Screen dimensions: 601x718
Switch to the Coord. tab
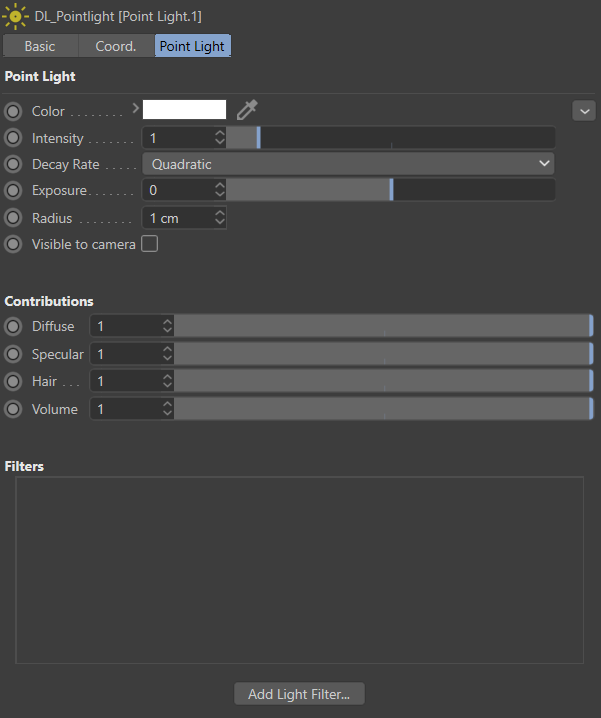point(116,46)
